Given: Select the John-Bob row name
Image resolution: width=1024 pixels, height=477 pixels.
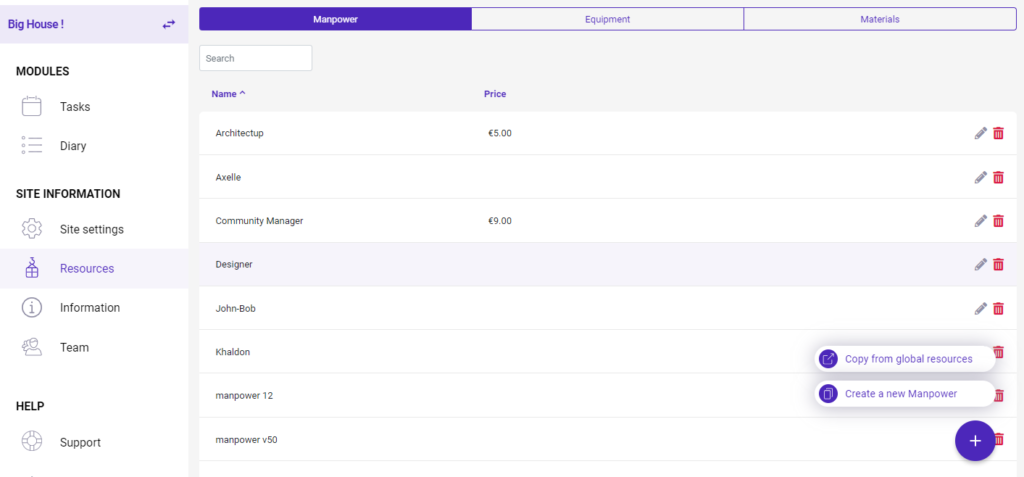Looking at the screenshot, I should pyautogui.click(x=235, y=308).
